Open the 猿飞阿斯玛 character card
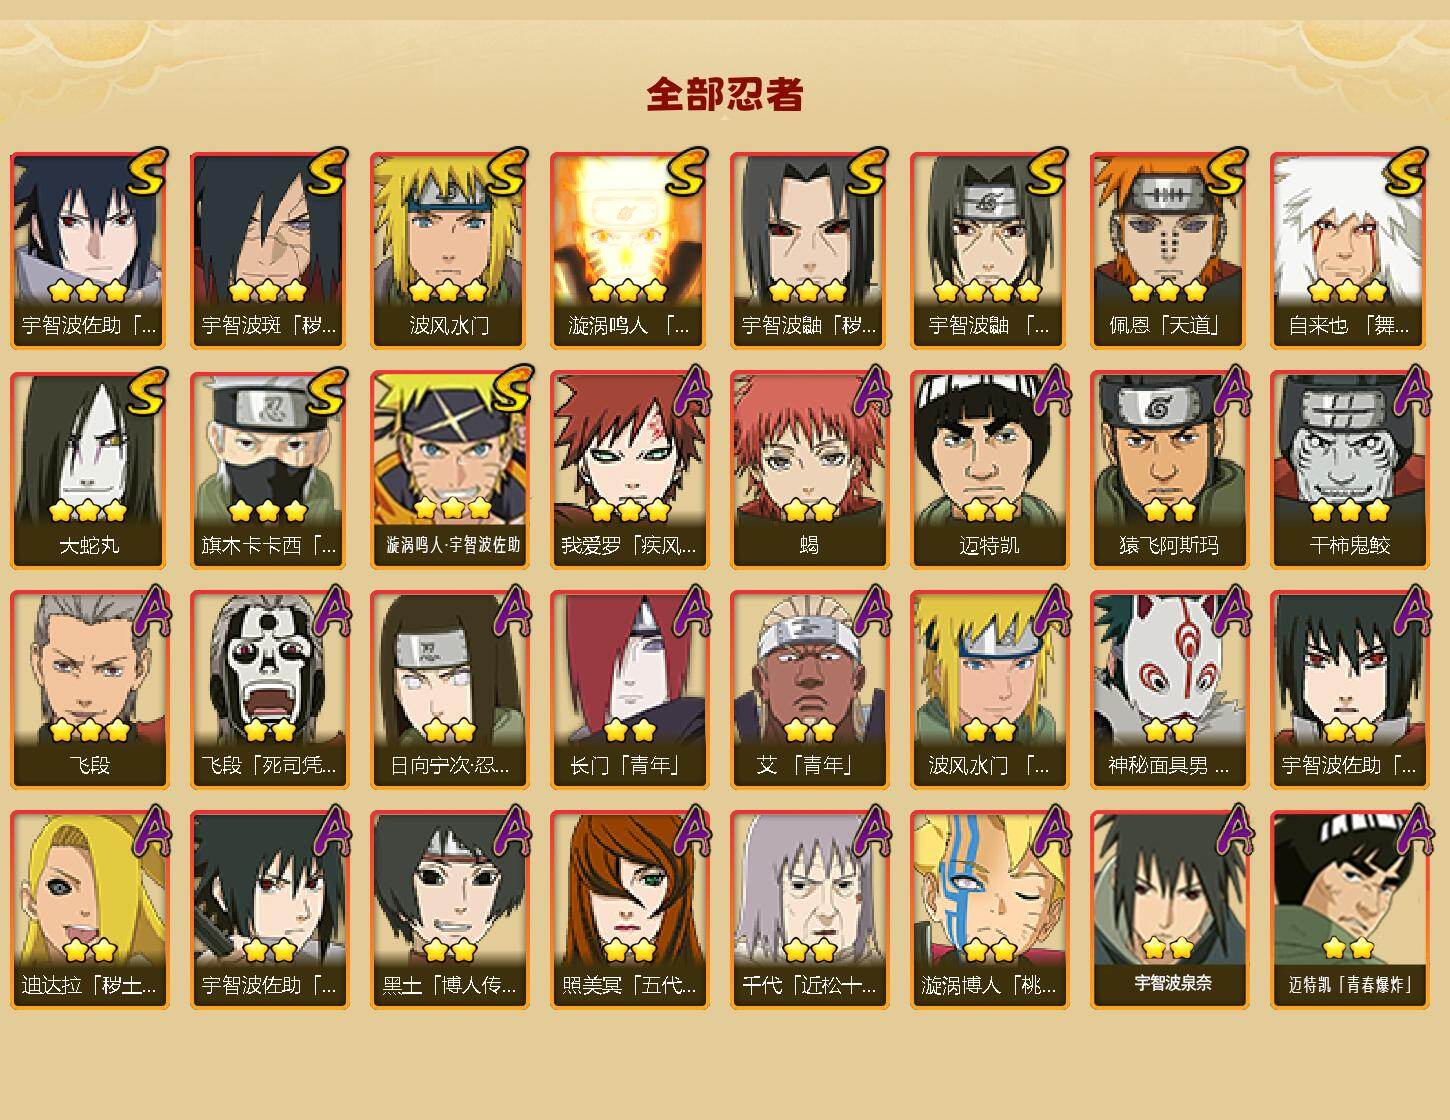Image resolution: width=1450 pixels, height=1120 pixels. (x=1168, y=470)
